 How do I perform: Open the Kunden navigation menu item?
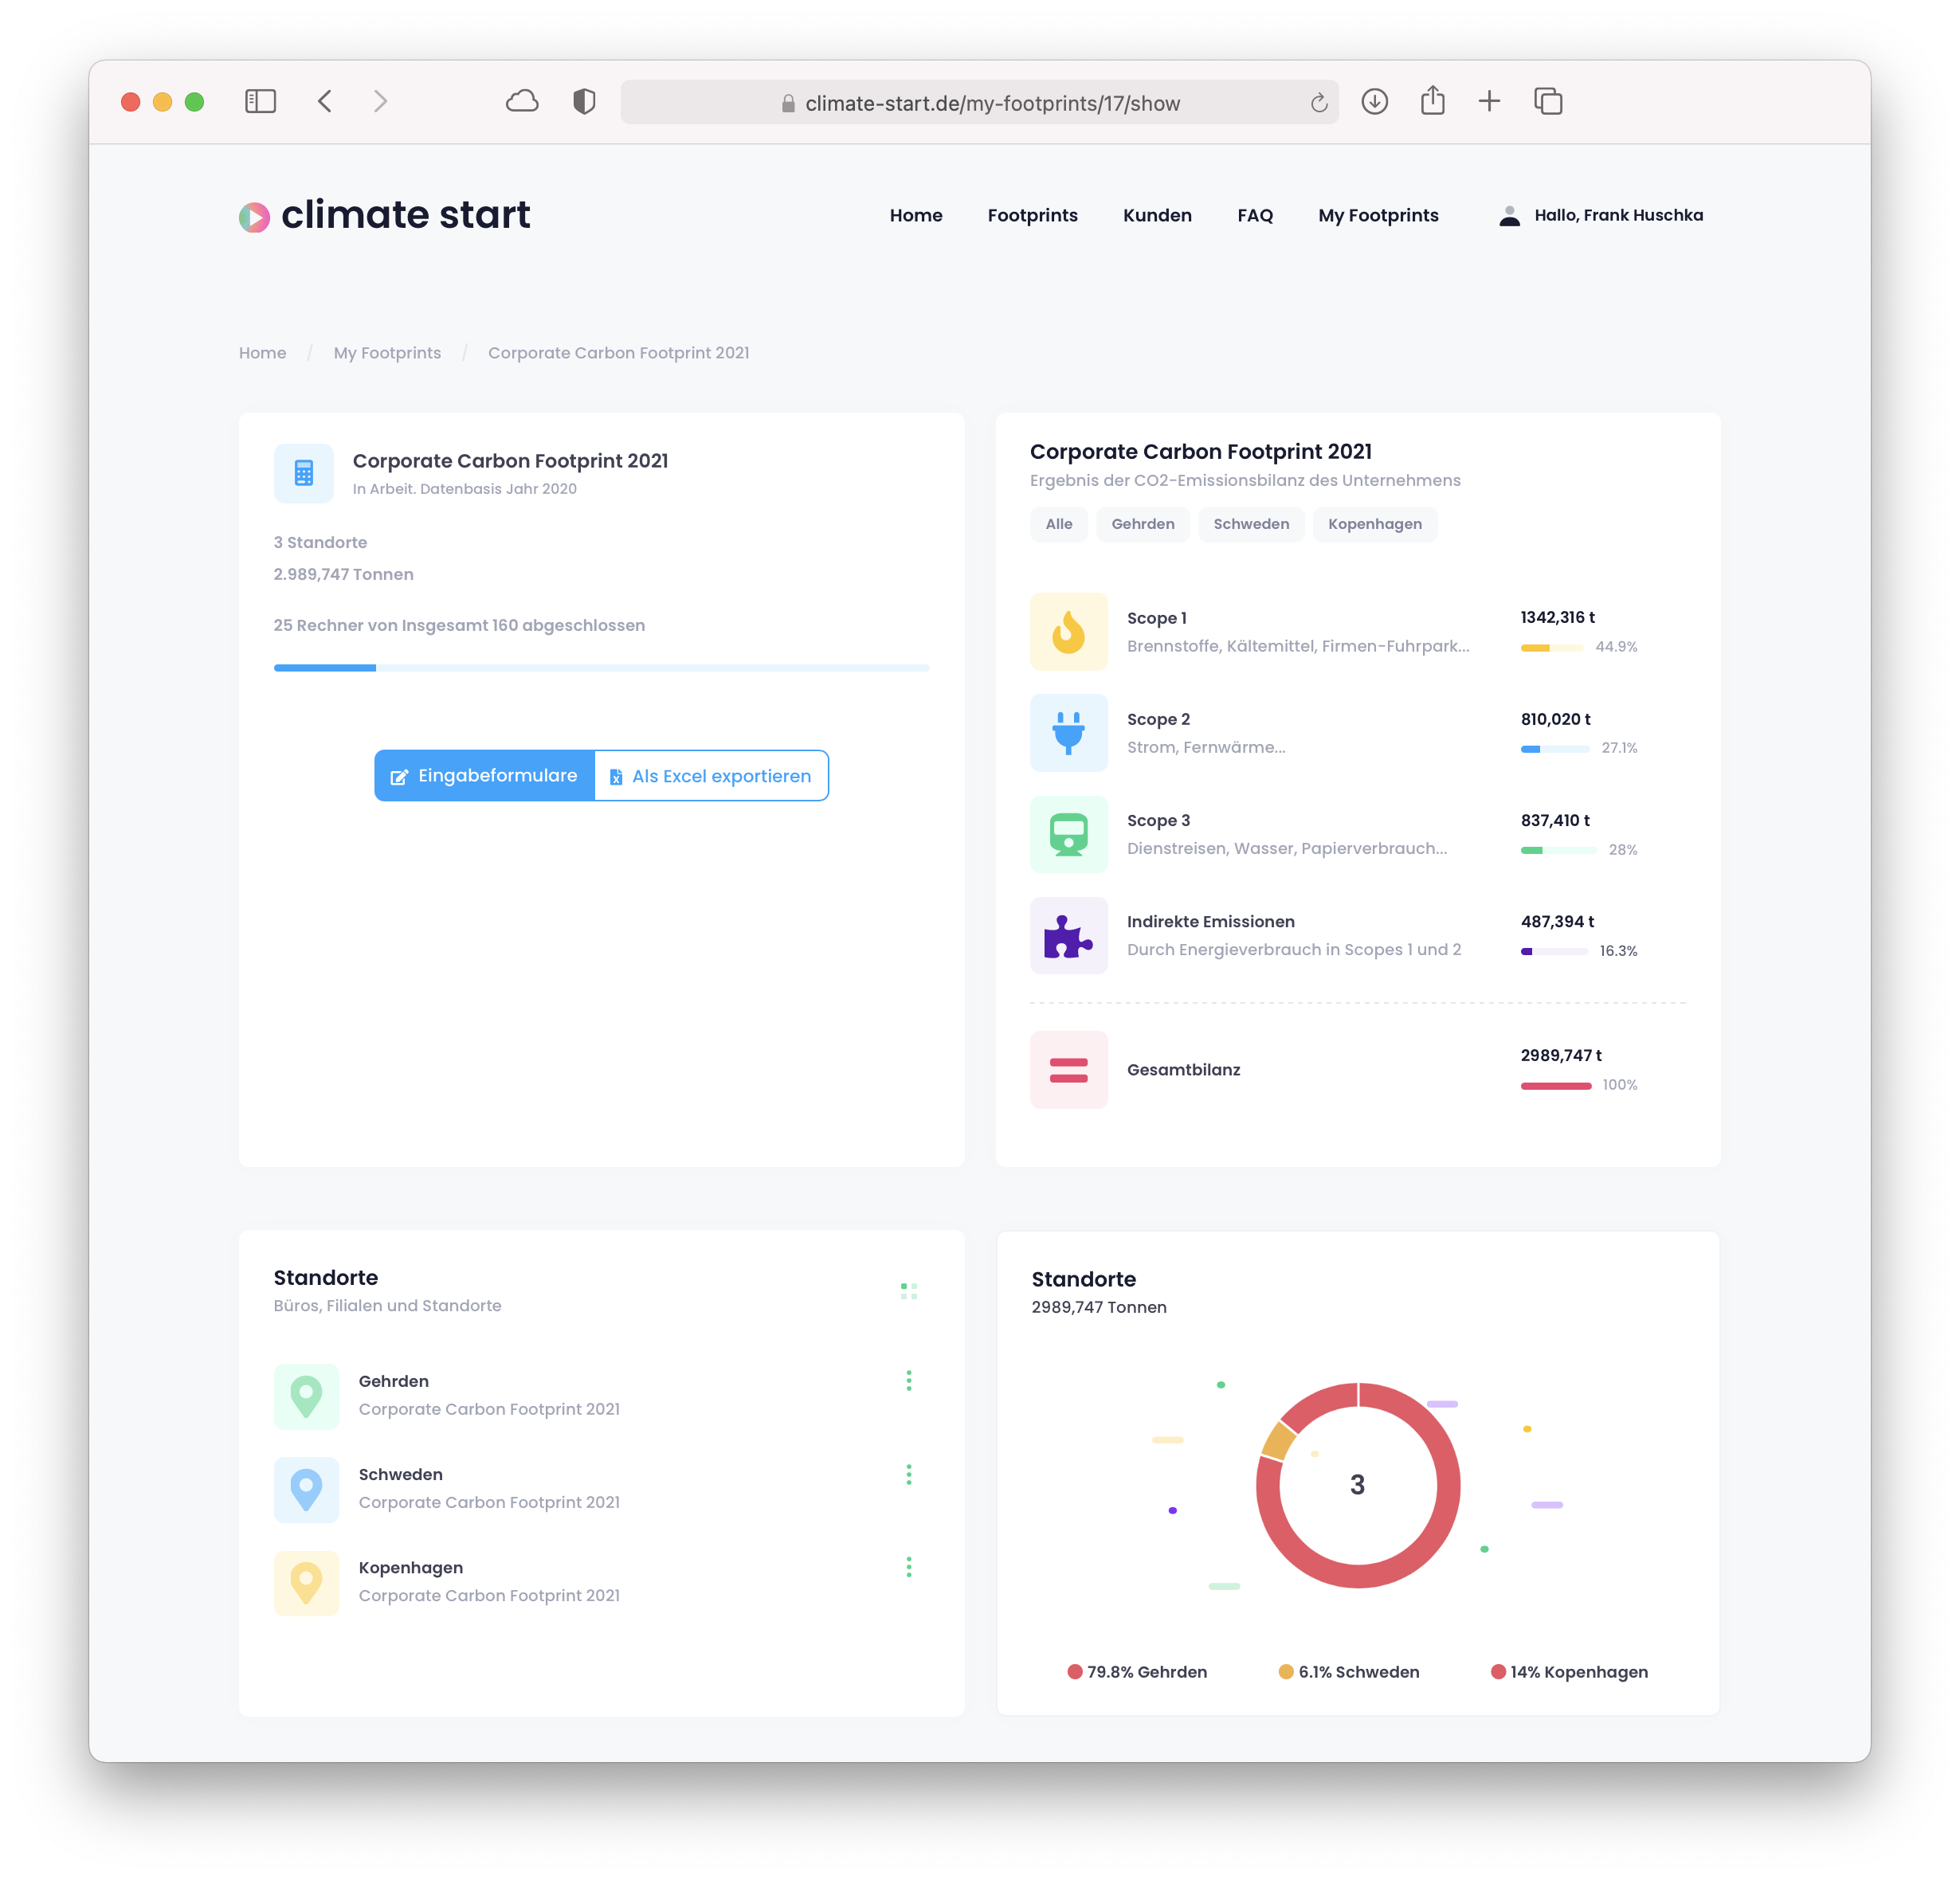(x=1156, y=215)
